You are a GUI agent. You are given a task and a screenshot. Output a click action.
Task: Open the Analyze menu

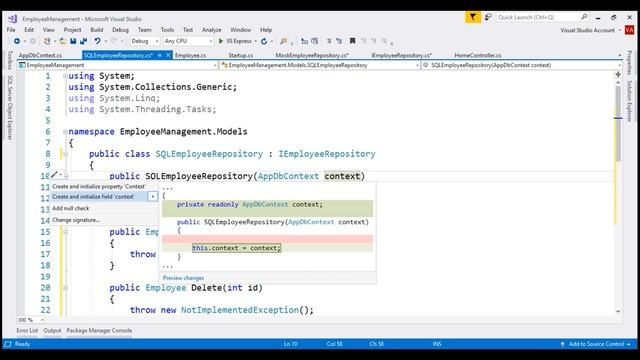[x=211, y=30]
